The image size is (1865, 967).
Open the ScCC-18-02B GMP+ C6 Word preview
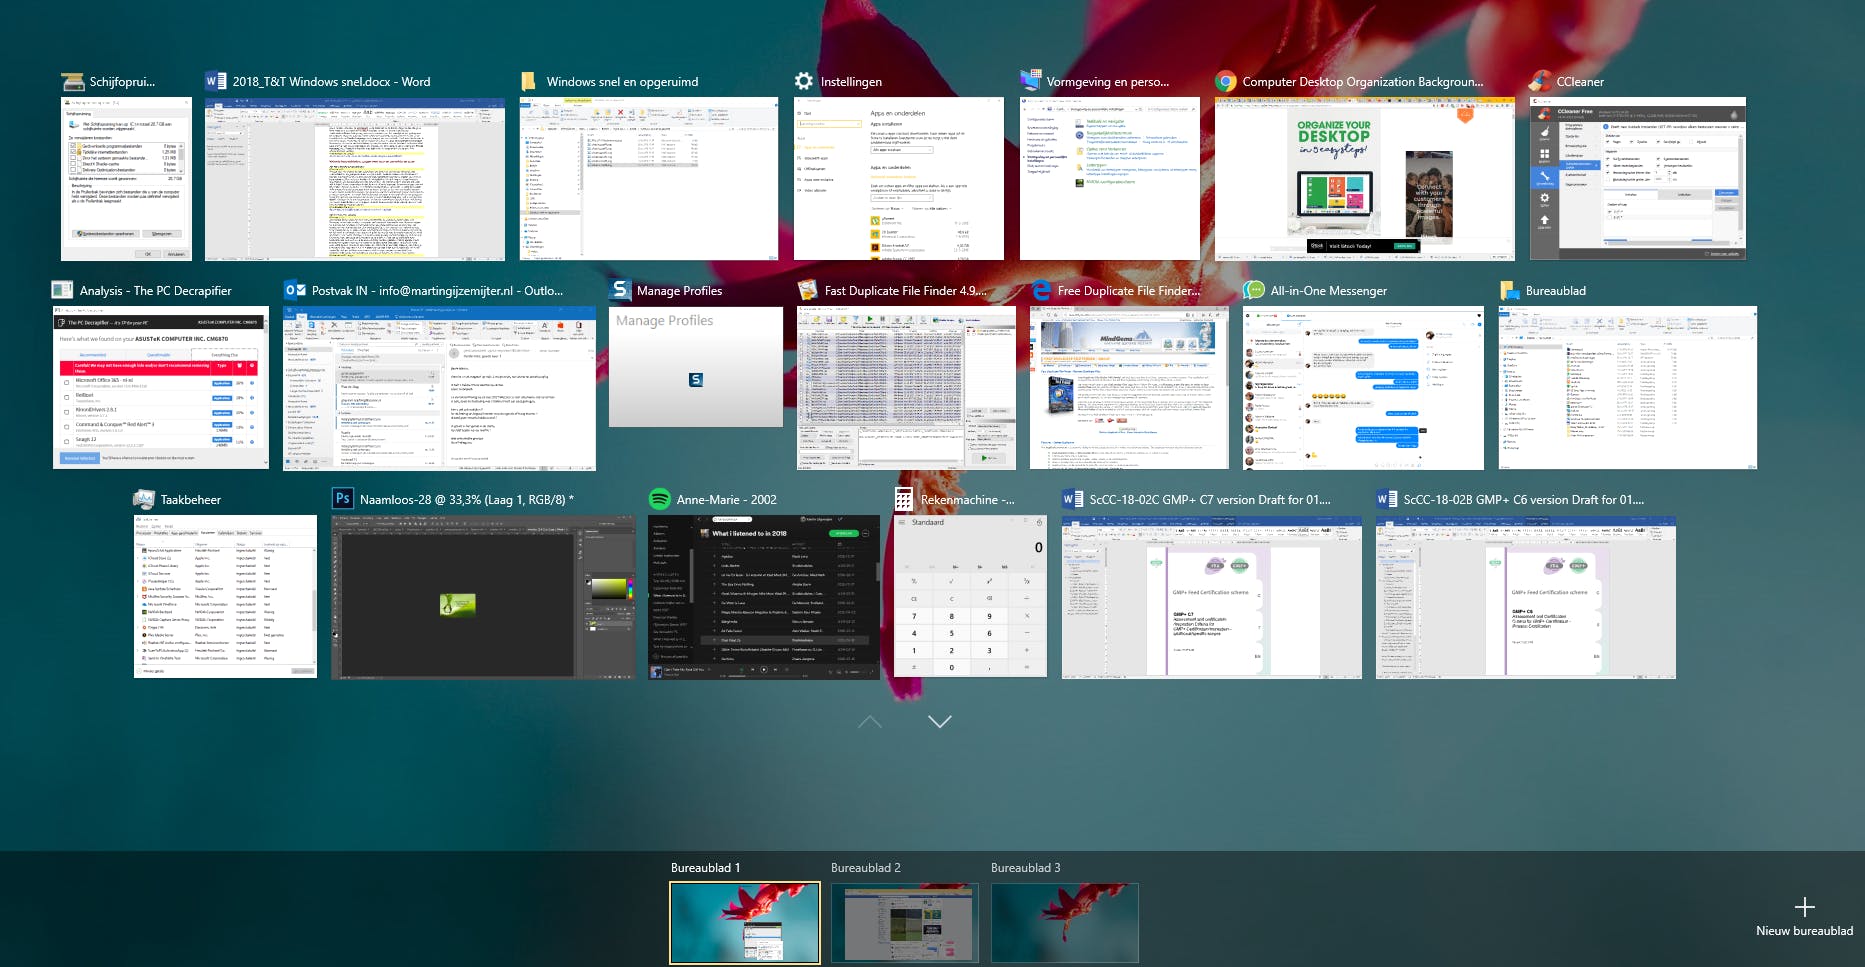pos(1526,597)
